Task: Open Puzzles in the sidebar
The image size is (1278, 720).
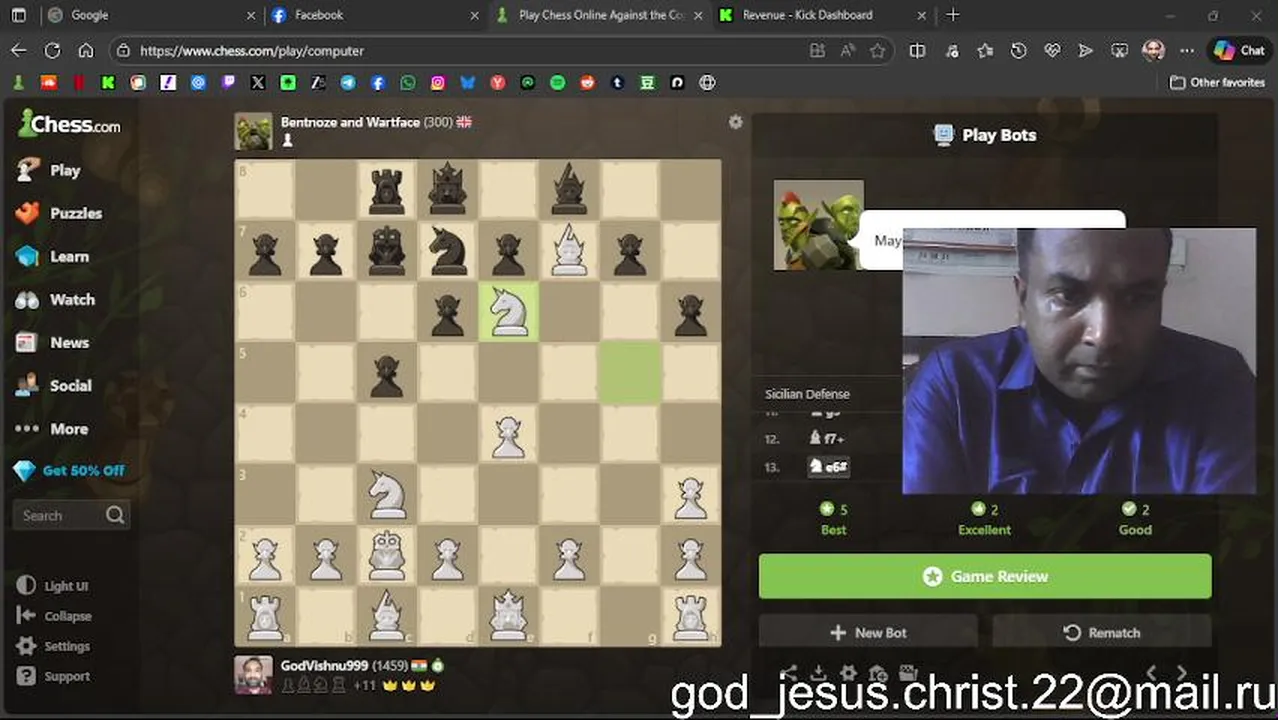Action: pyautogui.click(x=60, y=213)
